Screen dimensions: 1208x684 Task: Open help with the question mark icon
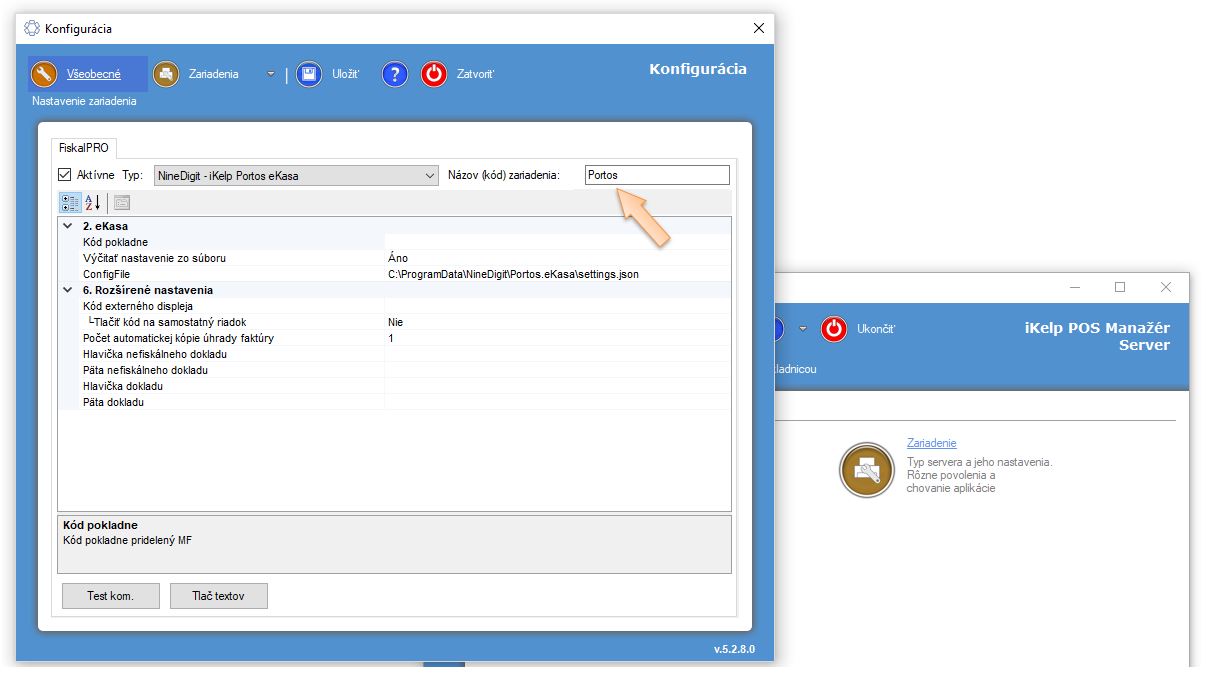pyautogui.click(x=395, y=74)
